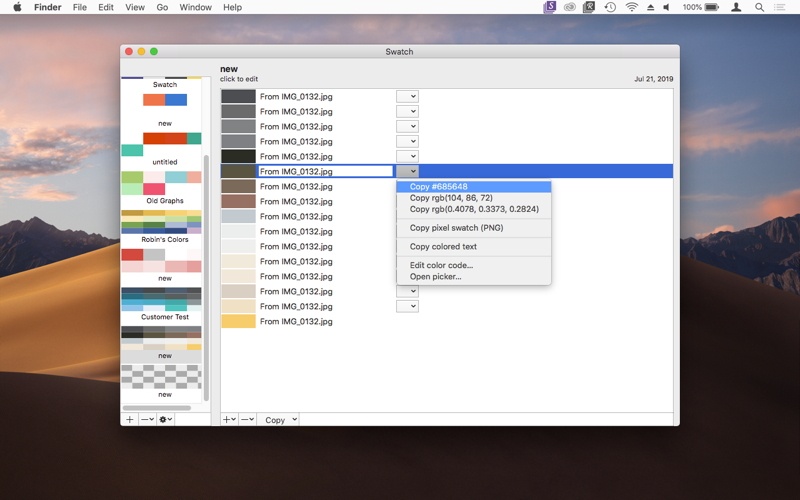Open the Window menu in menu bar
The height and width of the screenshot is (500, 800).
coord(195,7)
